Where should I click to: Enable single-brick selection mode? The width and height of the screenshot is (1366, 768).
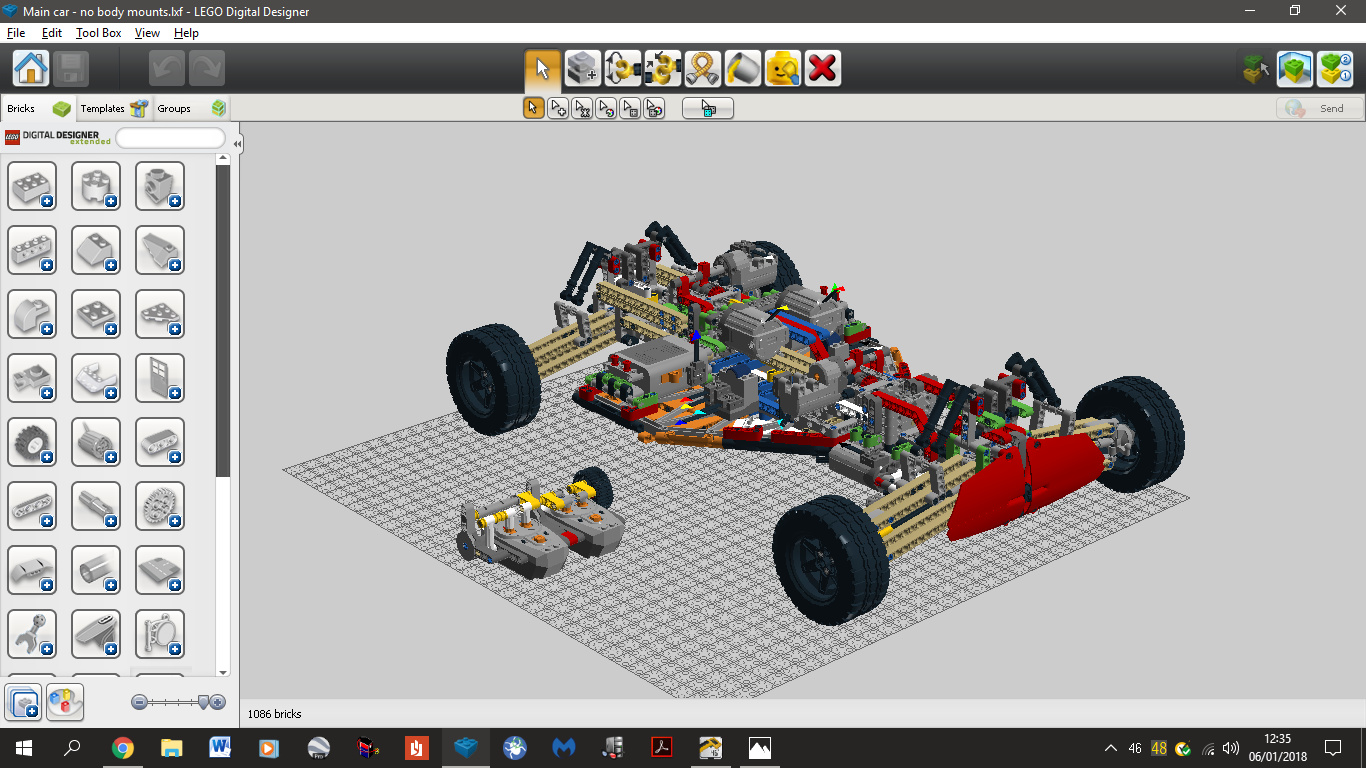click(534, 108)
